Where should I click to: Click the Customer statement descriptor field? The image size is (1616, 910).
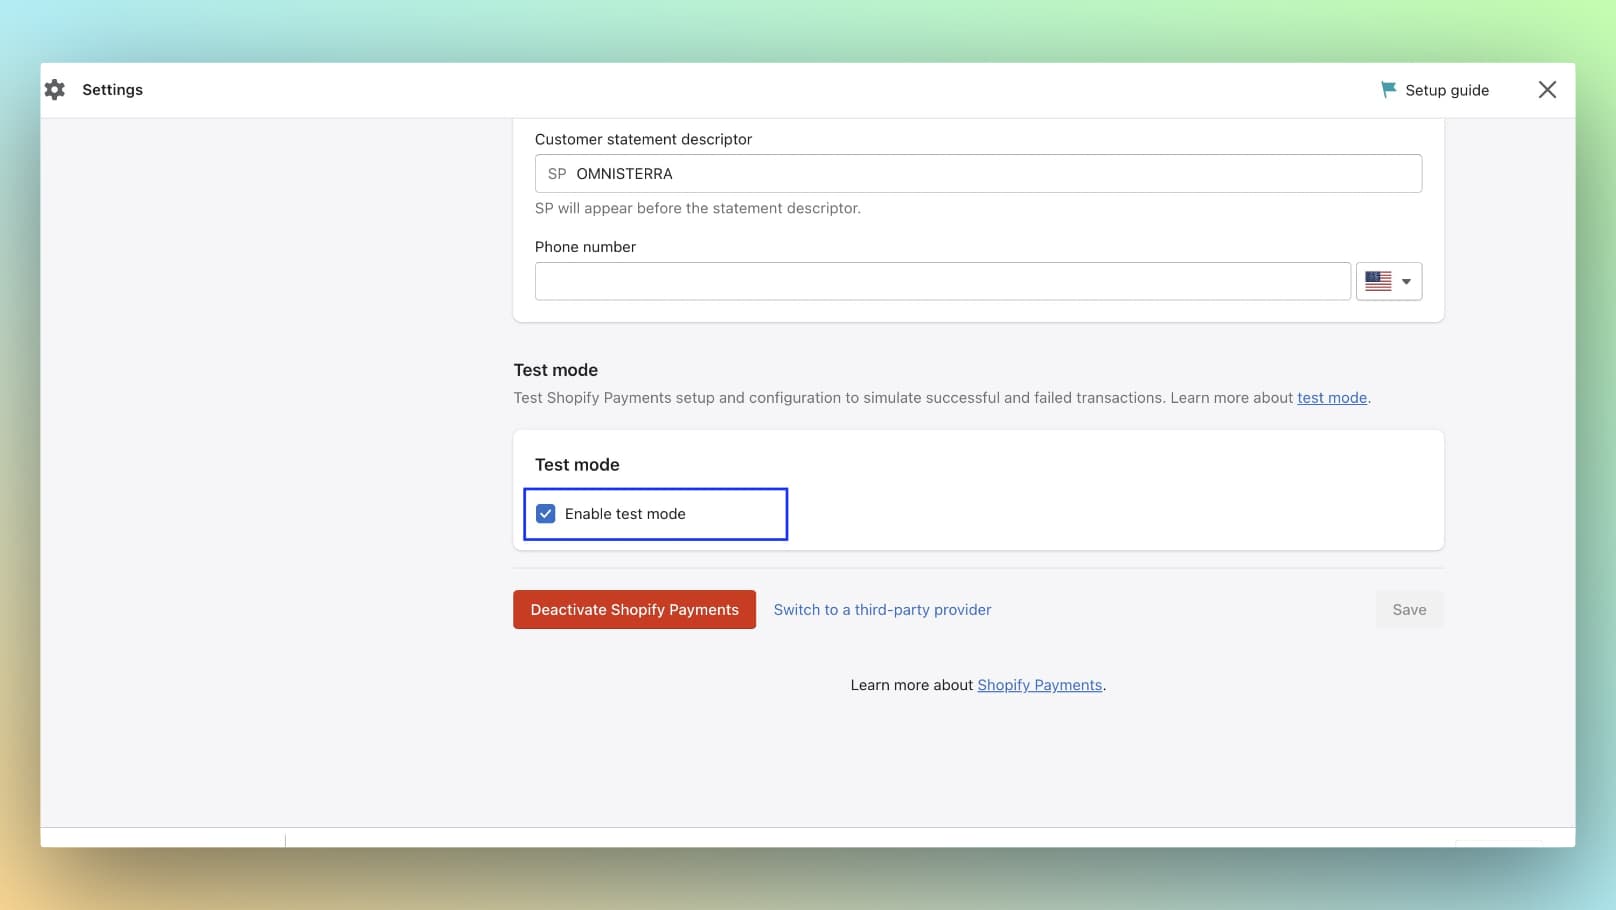click(x=978, y=174)
